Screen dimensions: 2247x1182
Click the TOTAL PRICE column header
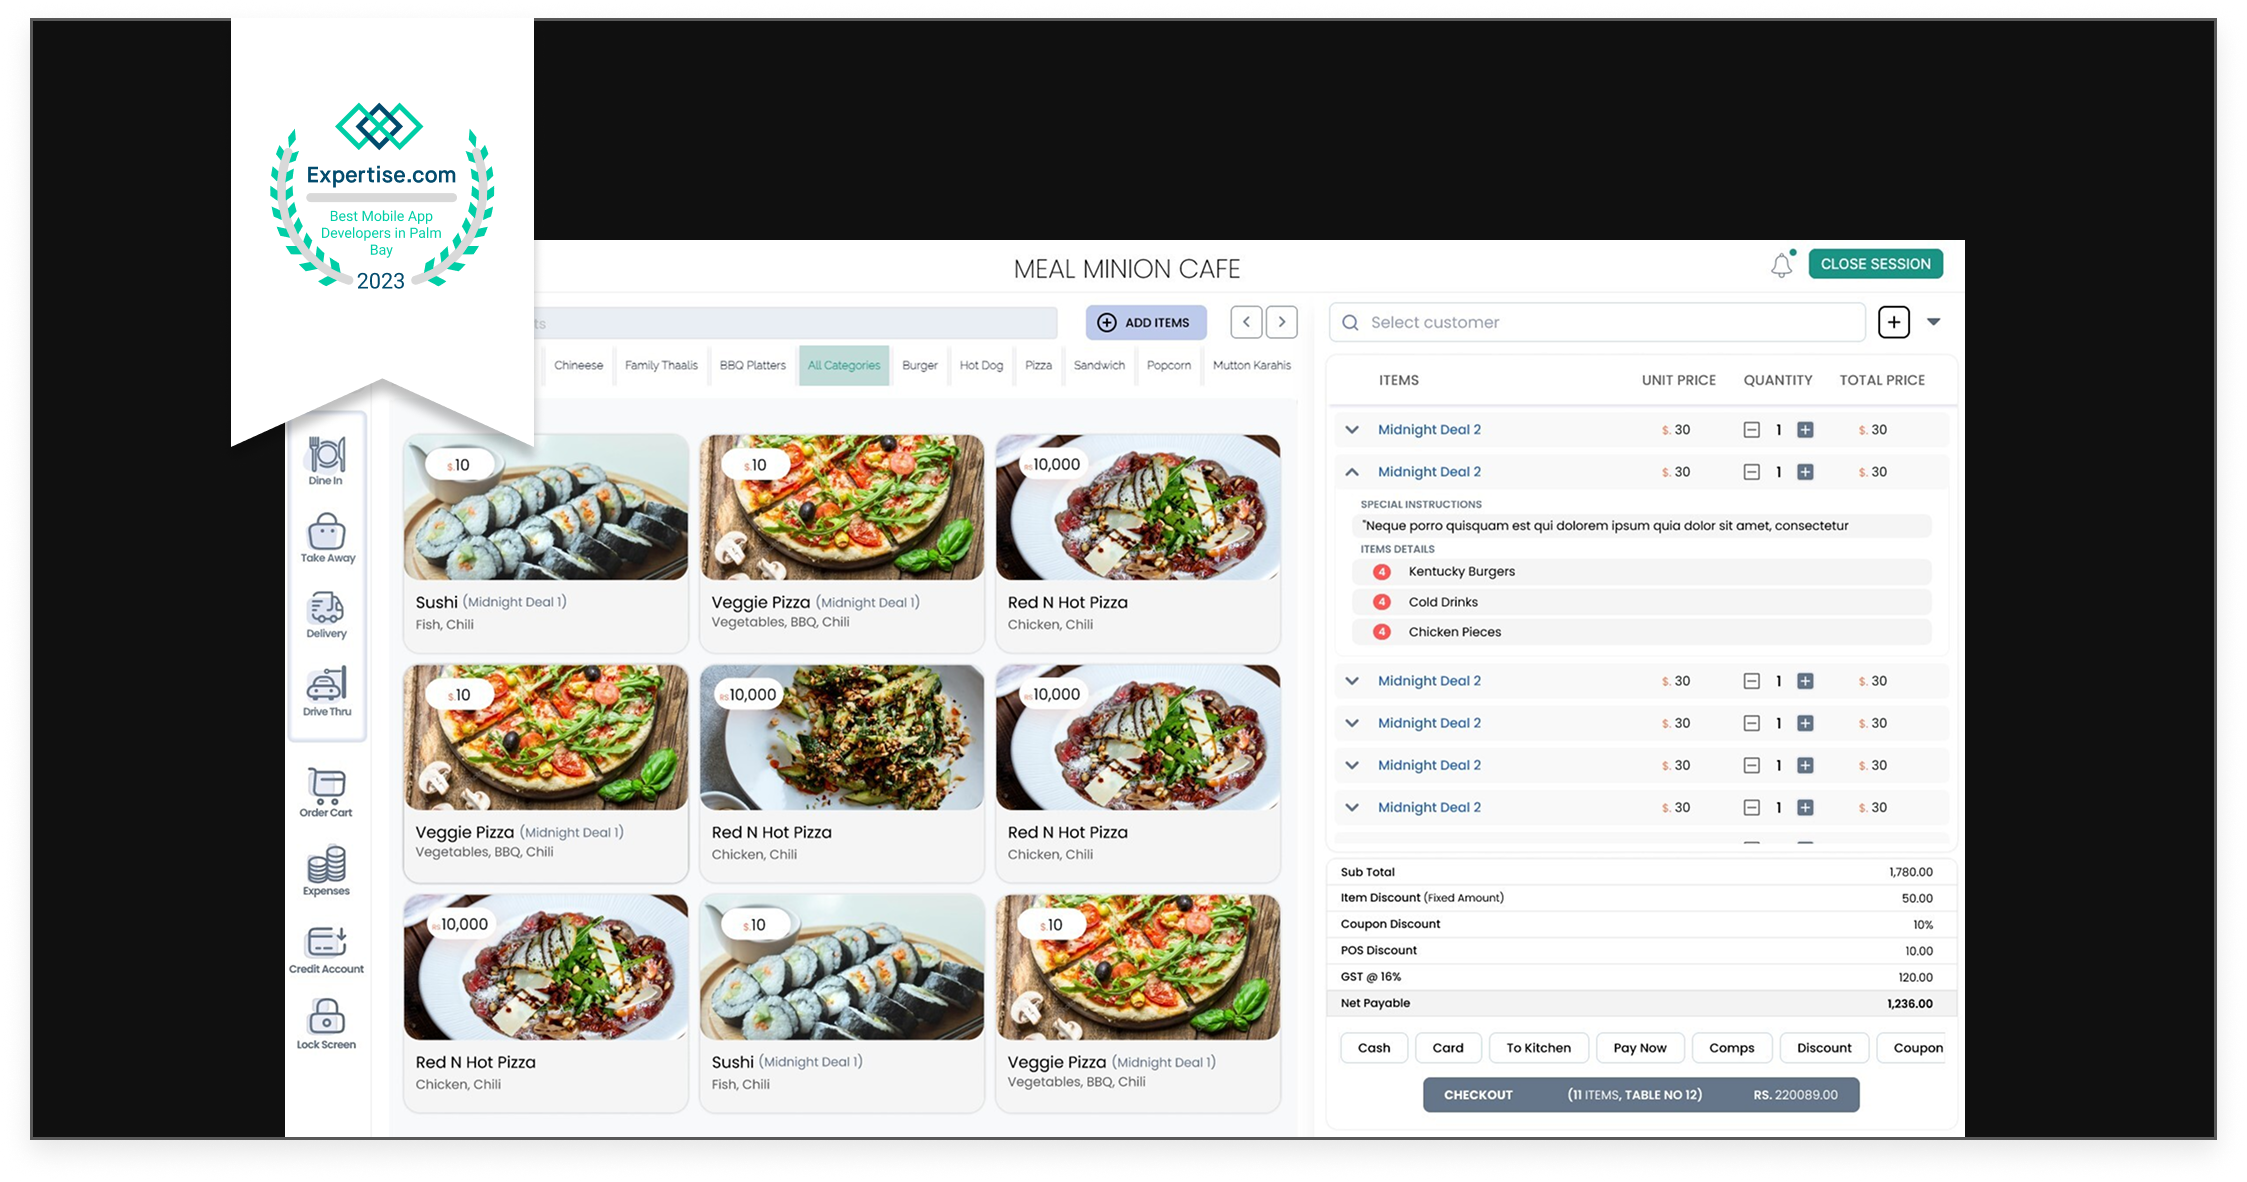[x=1882, y=380]
